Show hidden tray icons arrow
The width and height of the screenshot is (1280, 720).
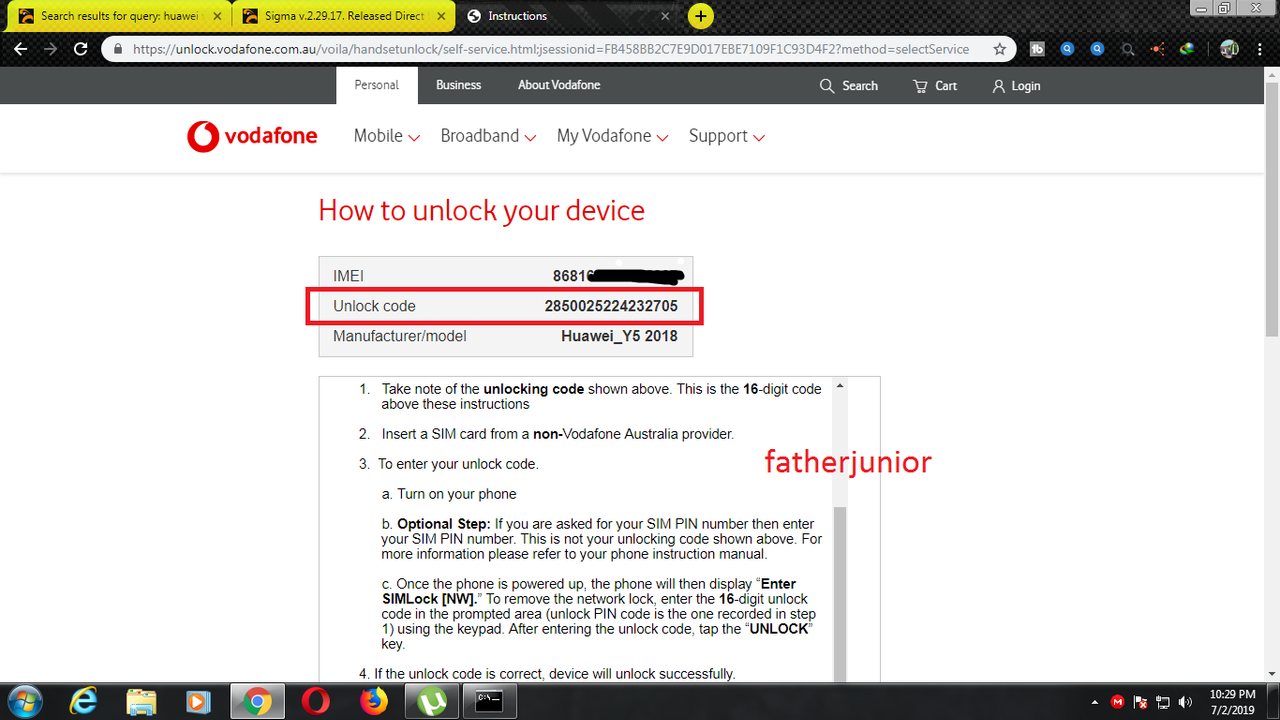point(1096,702)
